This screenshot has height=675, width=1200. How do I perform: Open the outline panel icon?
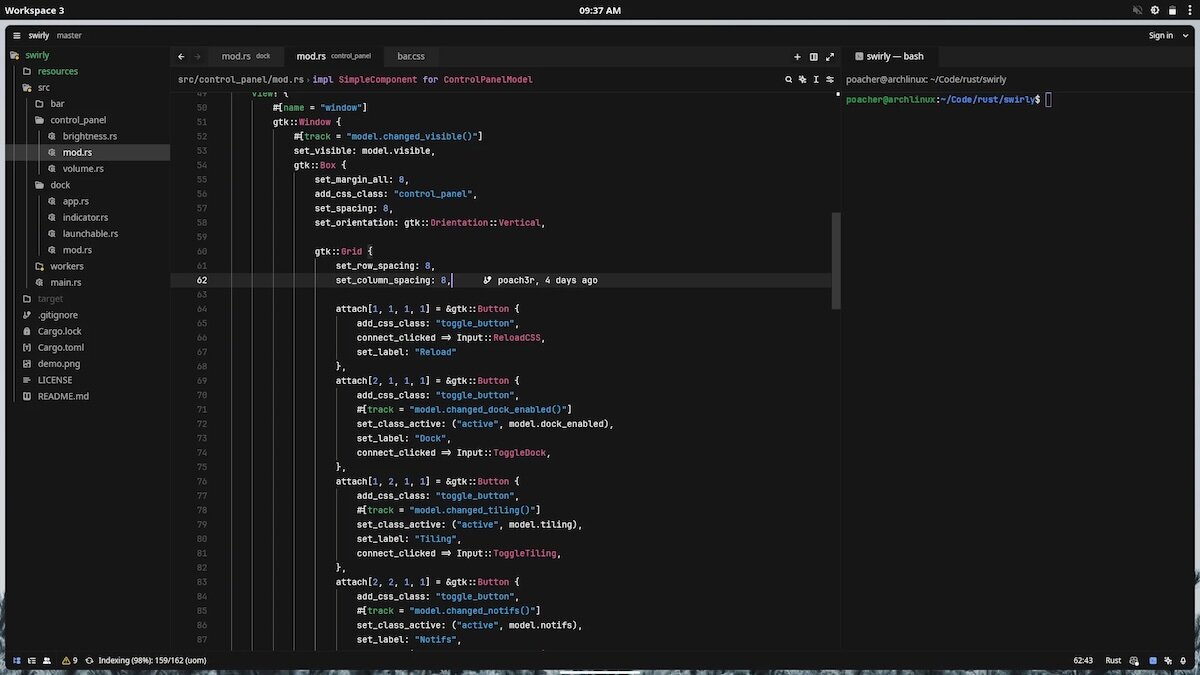31,660
